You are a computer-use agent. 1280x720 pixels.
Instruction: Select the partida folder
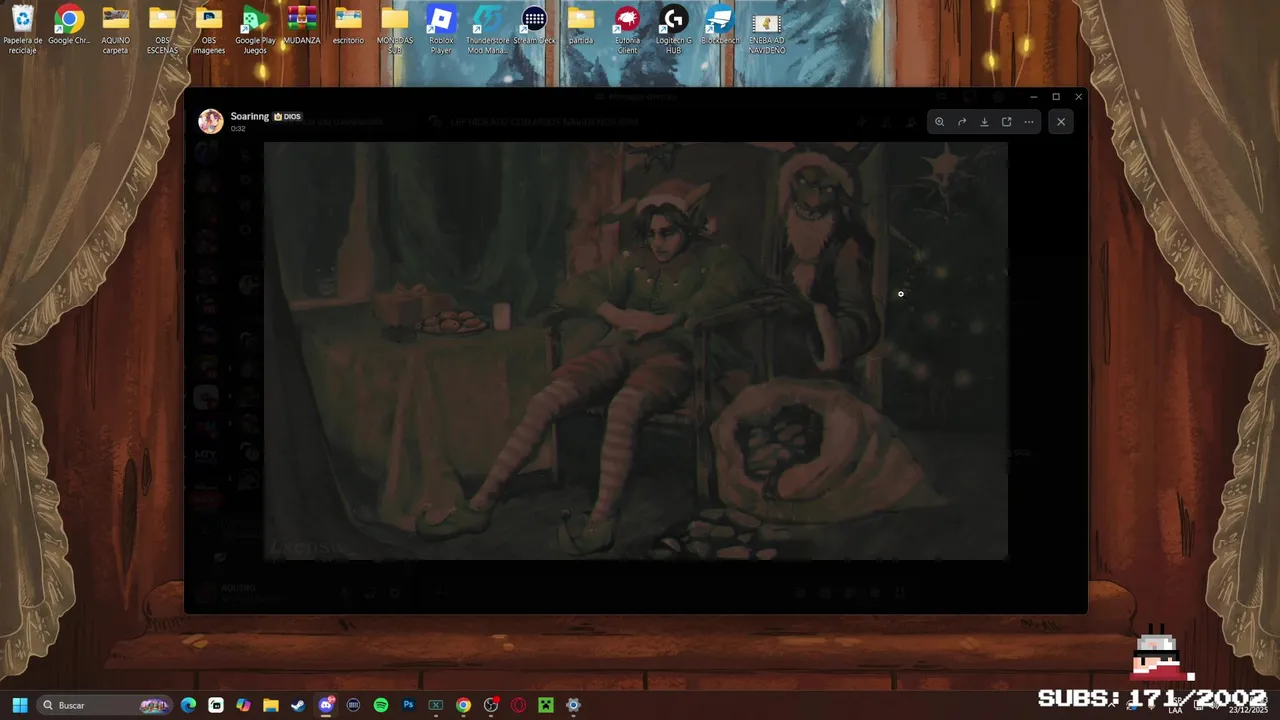tap(581, 26)
